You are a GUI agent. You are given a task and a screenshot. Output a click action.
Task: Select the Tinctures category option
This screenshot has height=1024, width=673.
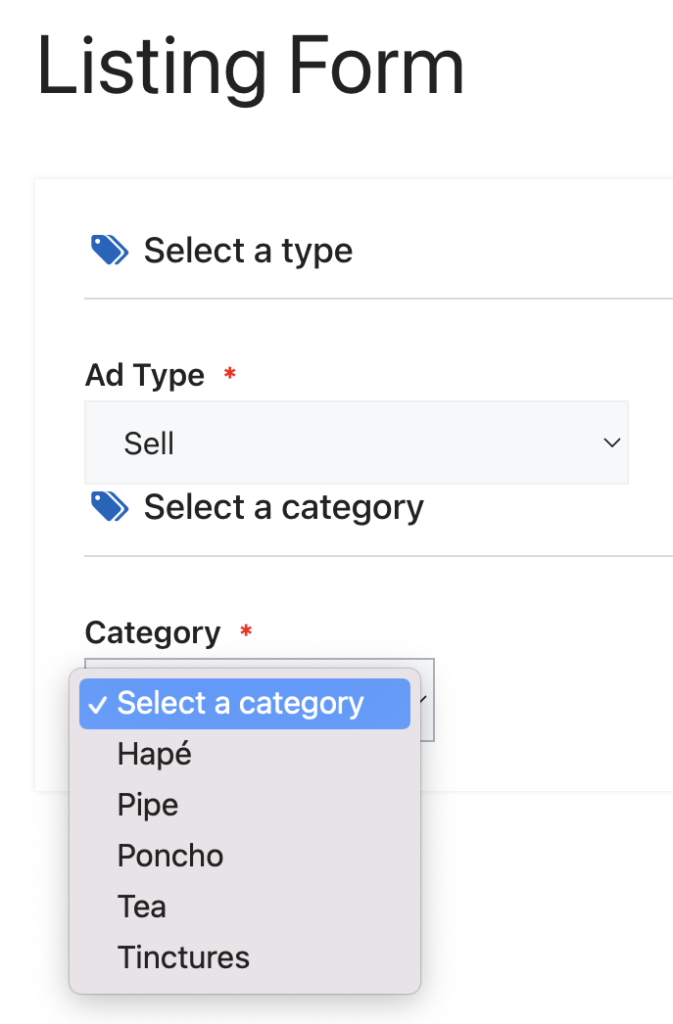(183, 958)
